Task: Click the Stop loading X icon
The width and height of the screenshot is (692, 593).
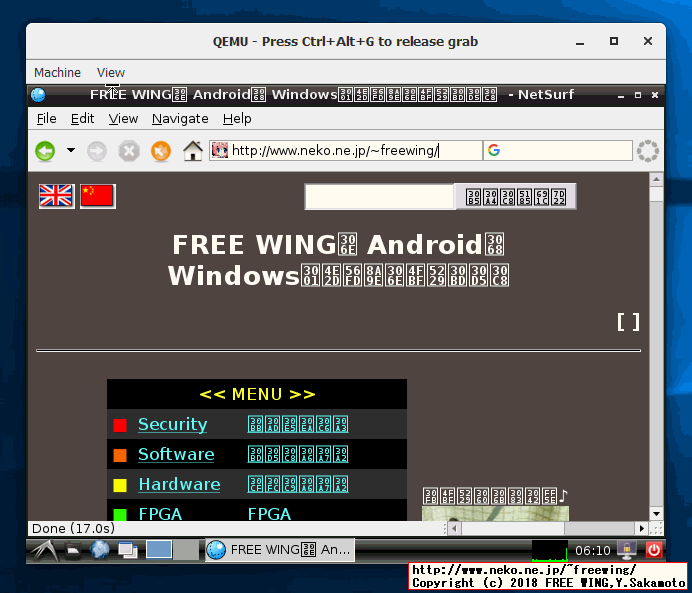Action: [x=129, y=151]
